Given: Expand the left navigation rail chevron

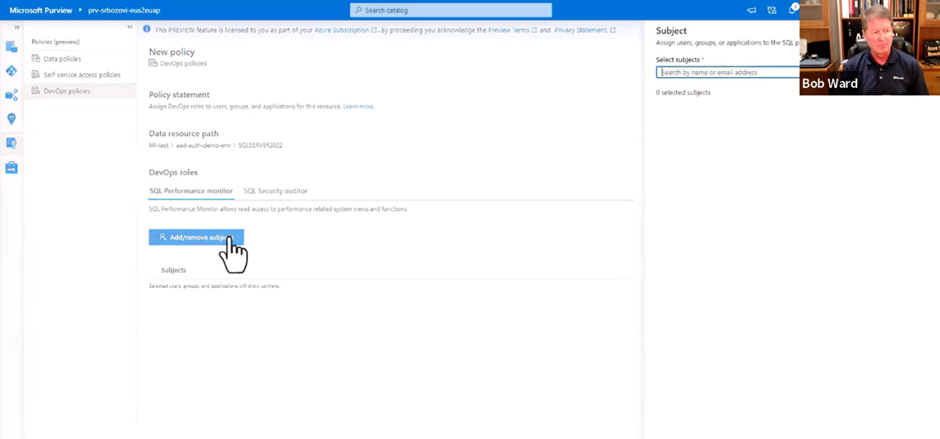Looking at the screenshot, I should [17, 27].
